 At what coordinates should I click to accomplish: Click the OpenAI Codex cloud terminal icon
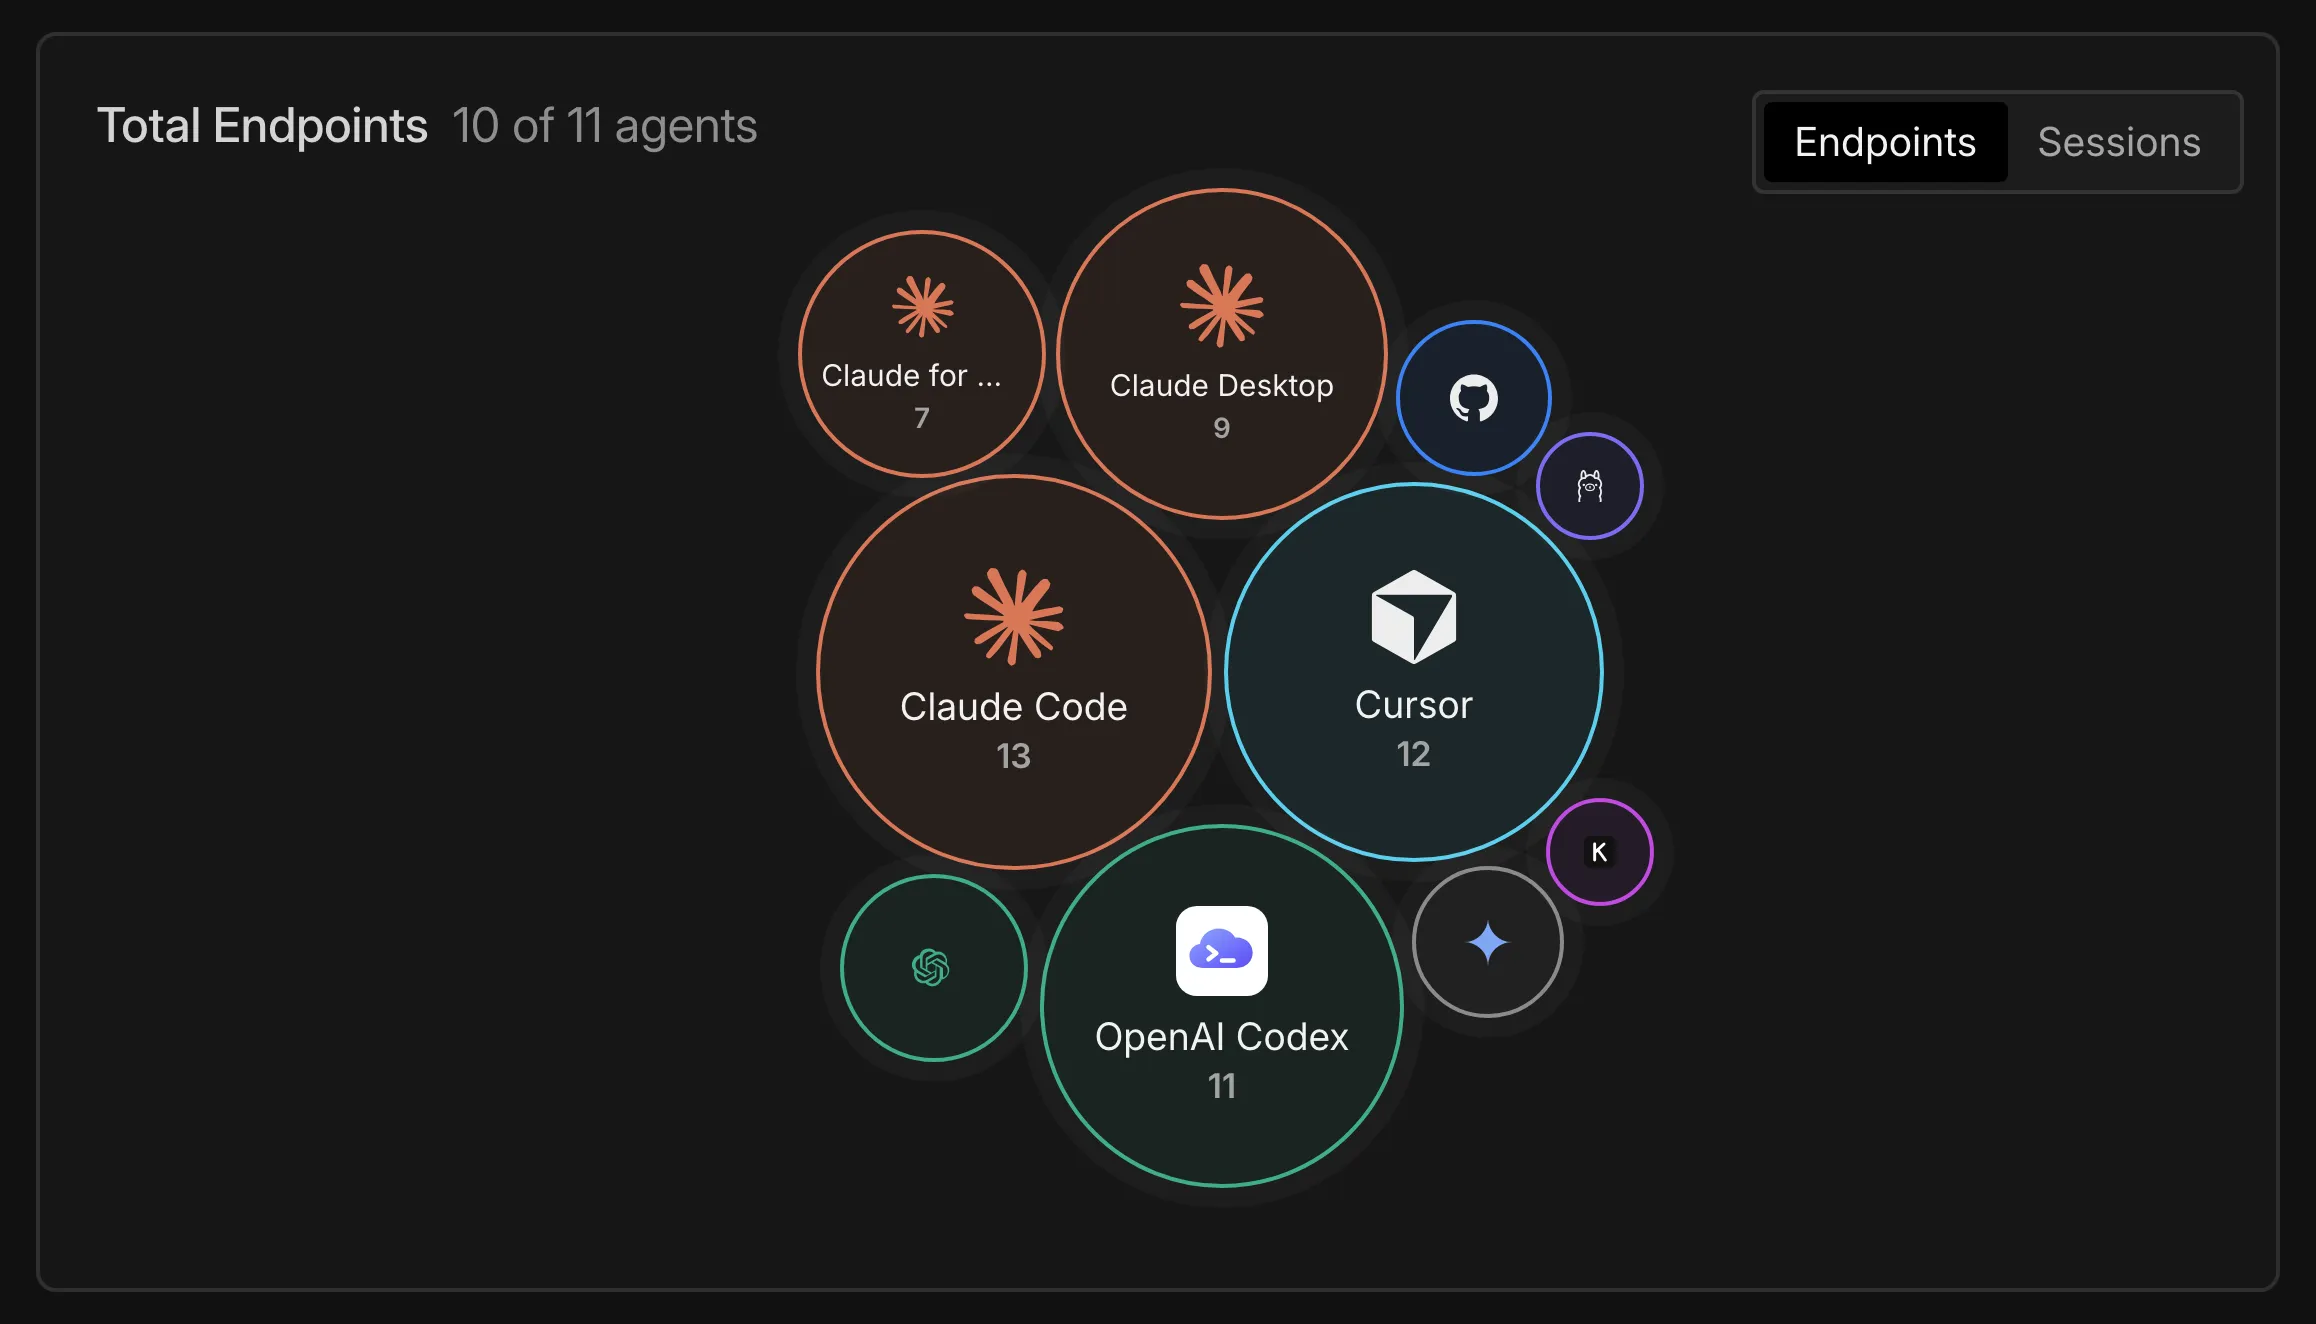(x=1222, y=951)
